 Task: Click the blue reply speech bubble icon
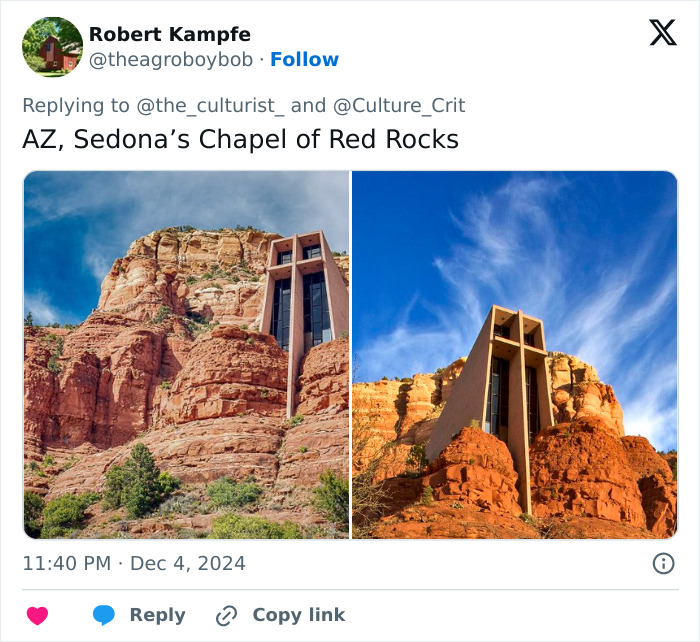click(x=104, y=615)
